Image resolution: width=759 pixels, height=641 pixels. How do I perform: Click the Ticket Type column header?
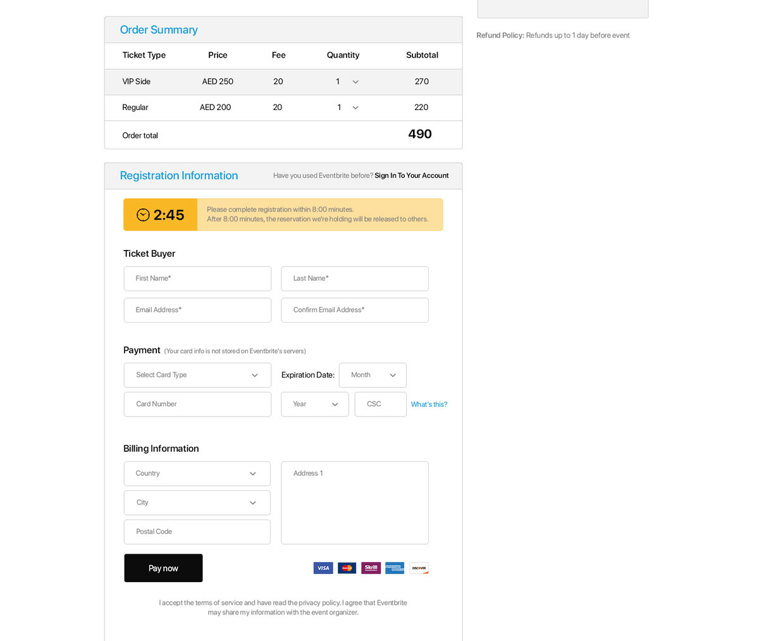[144, 55]
